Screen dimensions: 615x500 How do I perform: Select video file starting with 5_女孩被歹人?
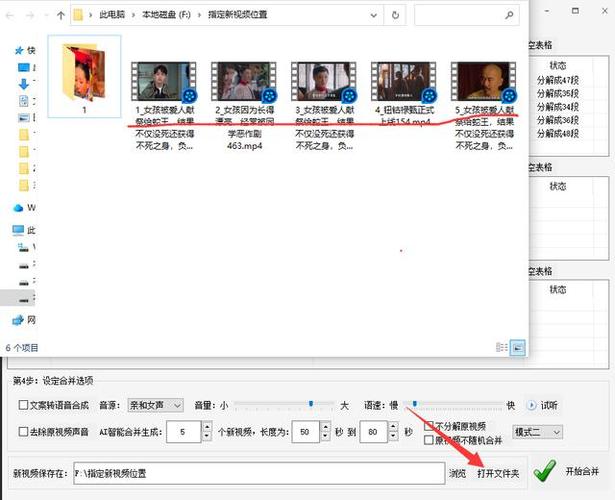pos(484,106)
